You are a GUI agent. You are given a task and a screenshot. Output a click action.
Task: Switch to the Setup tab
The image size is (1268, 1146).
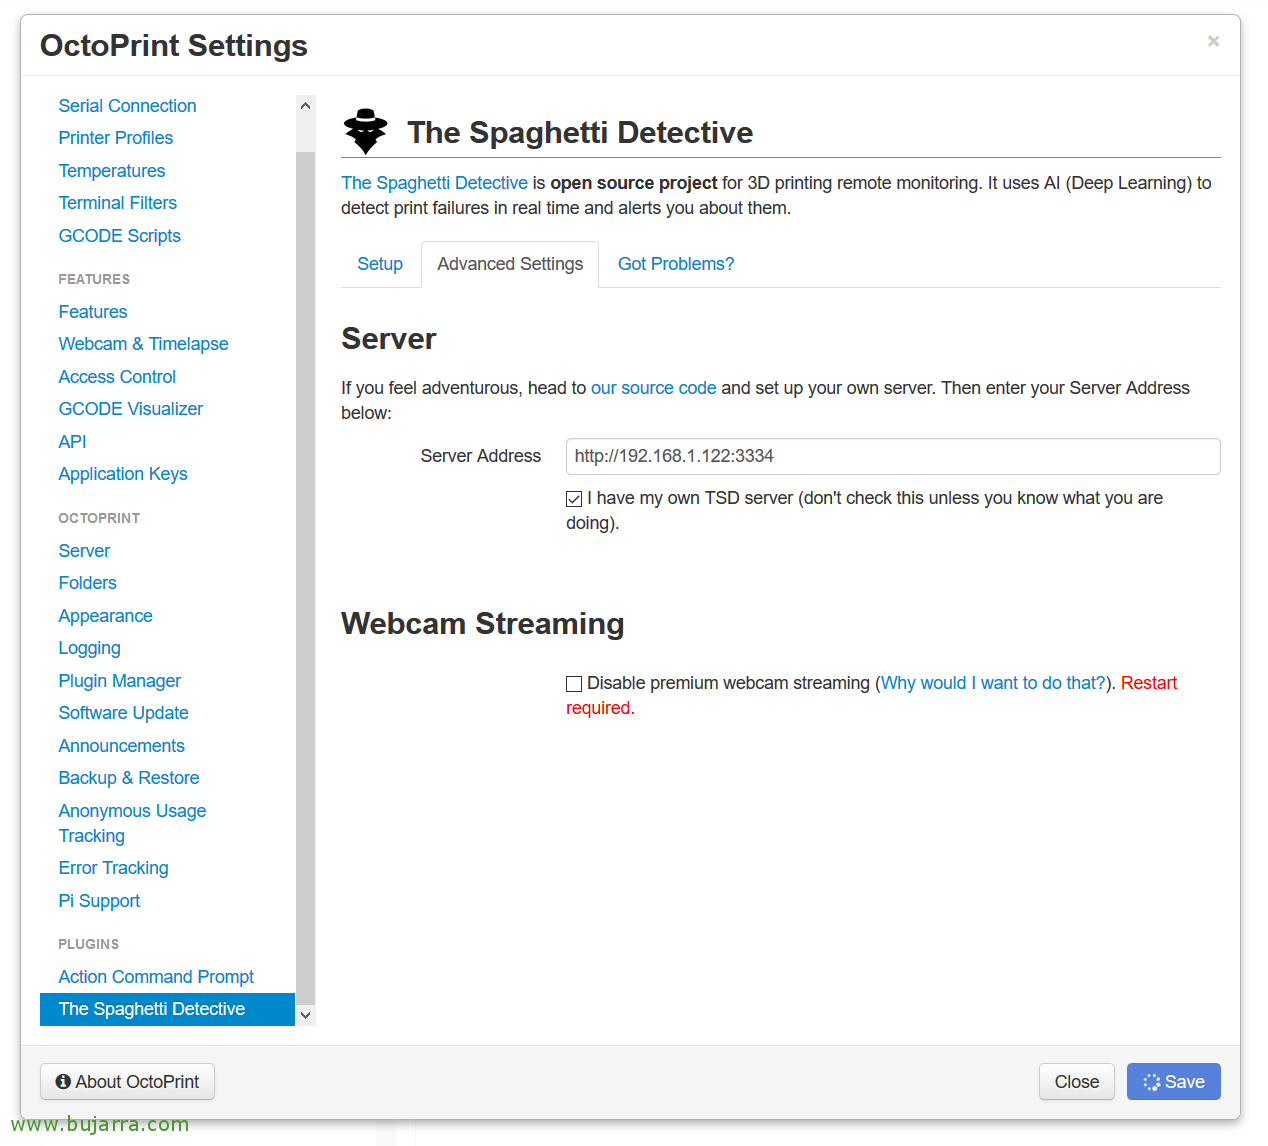point(380,264)
